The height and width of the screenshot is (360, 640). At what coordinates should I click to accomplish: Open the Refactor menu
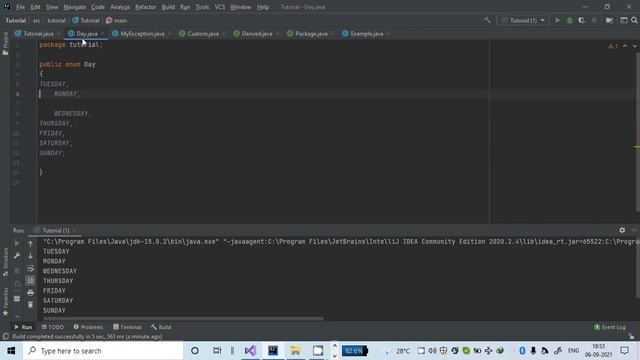pos(146,7)
